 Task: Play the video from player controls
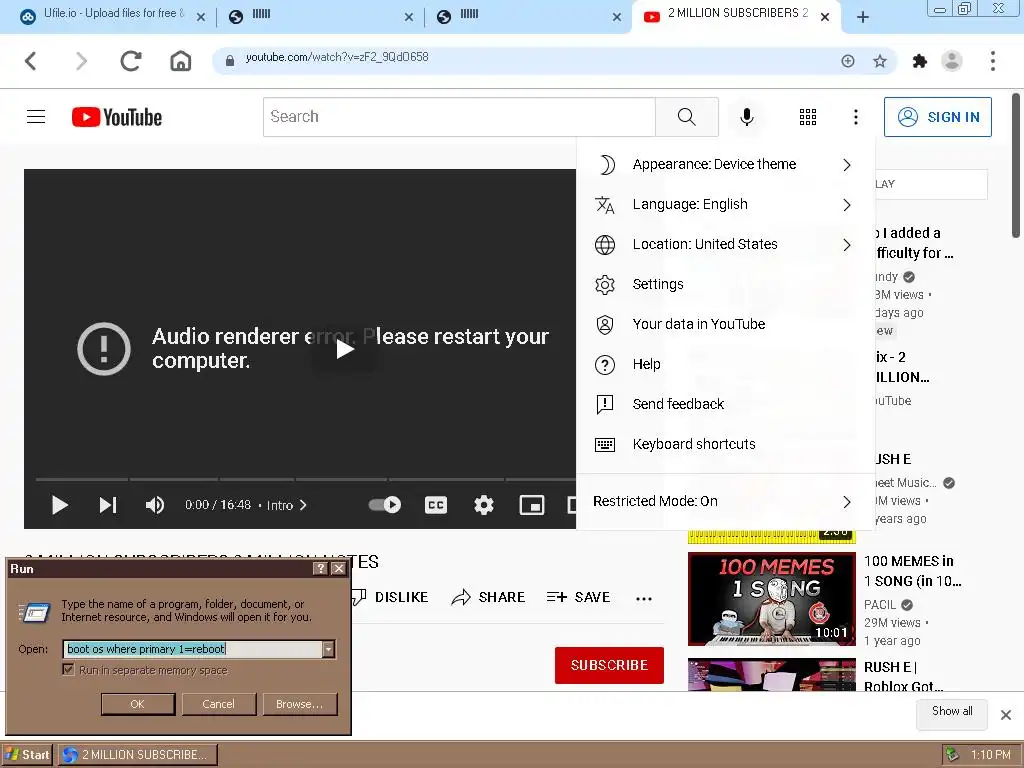pos(59,505)
